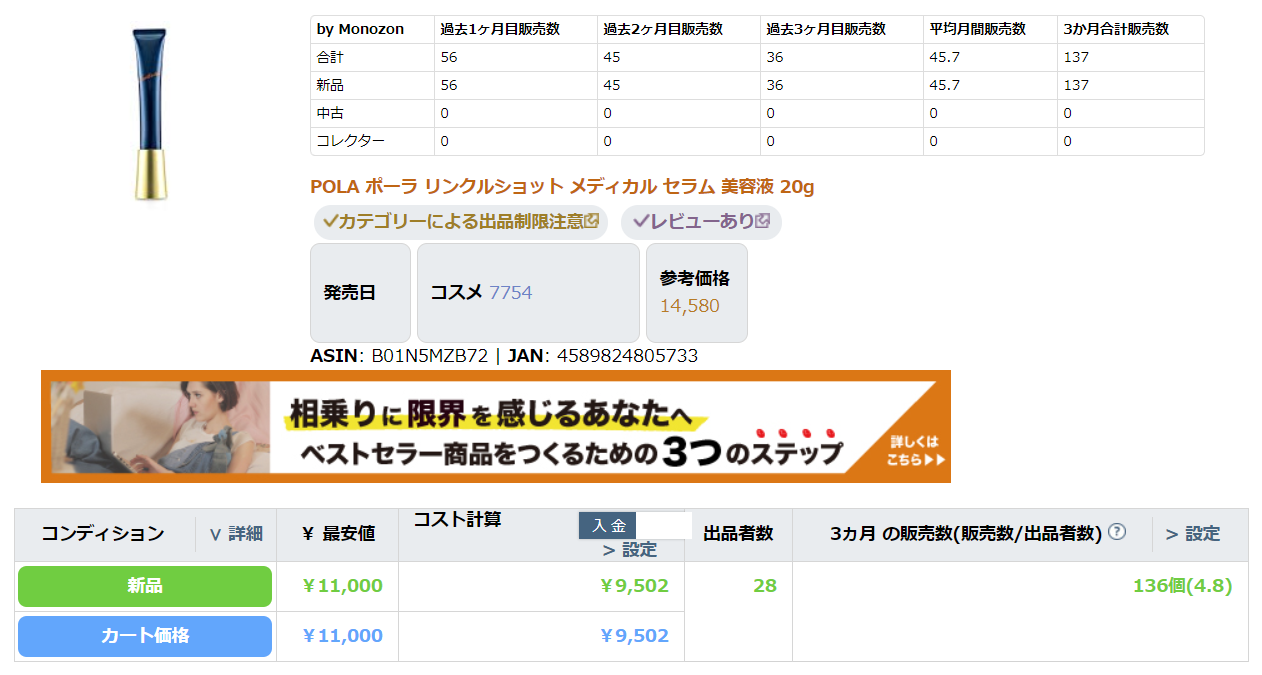Viewport: 1262px width, 675px height.
Task: Click the ¥ 最安値 column header
Action: click(x=338, y=534)
